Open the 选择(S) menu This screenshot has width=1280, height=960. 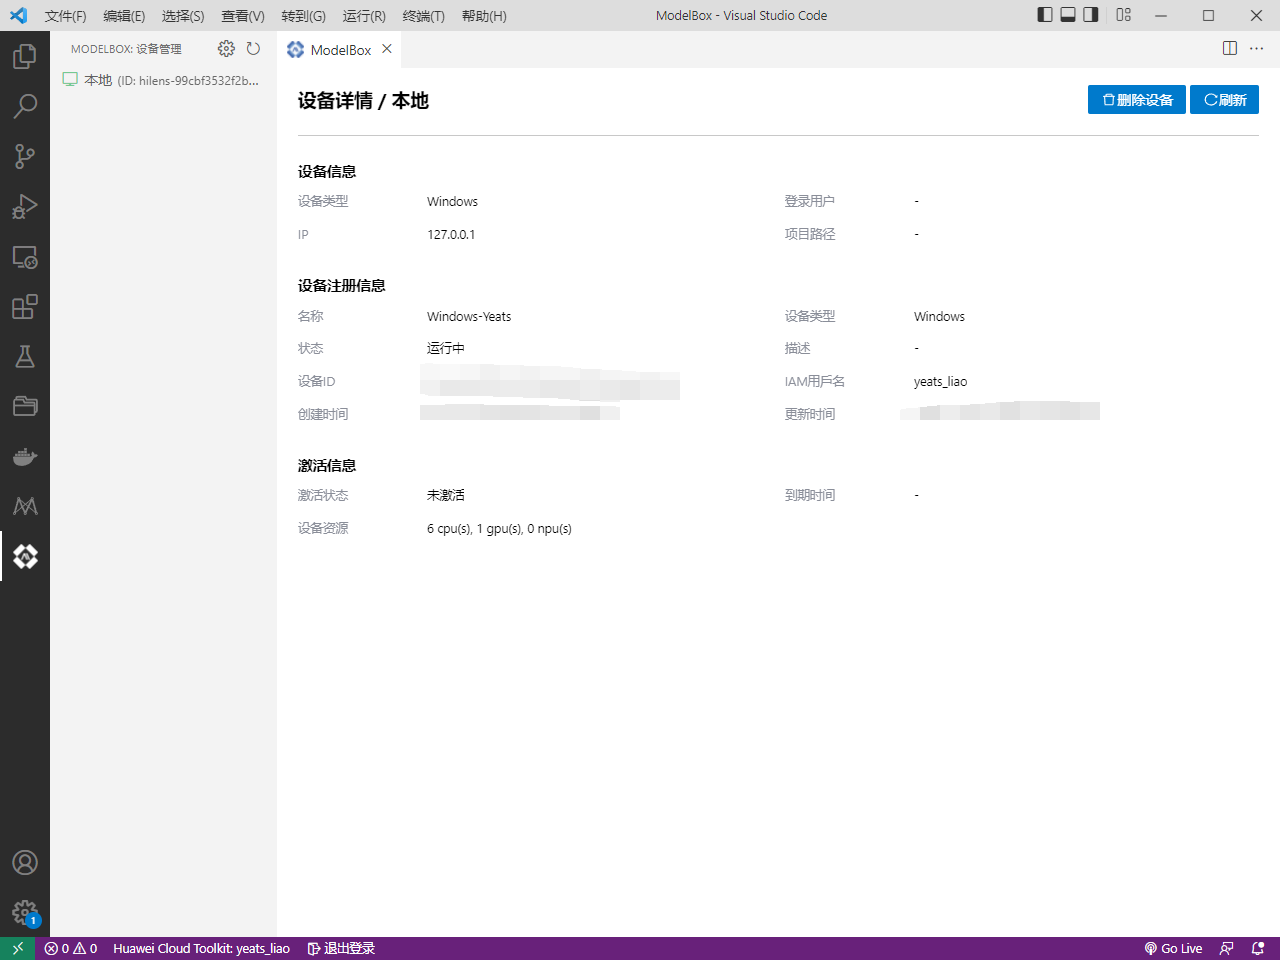click(183, 16)
